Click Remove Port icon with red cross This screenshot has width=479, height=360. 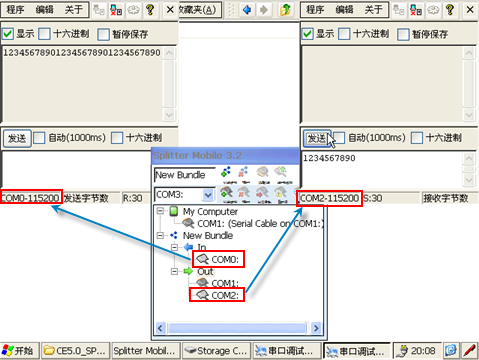click(x=244, y=193)
